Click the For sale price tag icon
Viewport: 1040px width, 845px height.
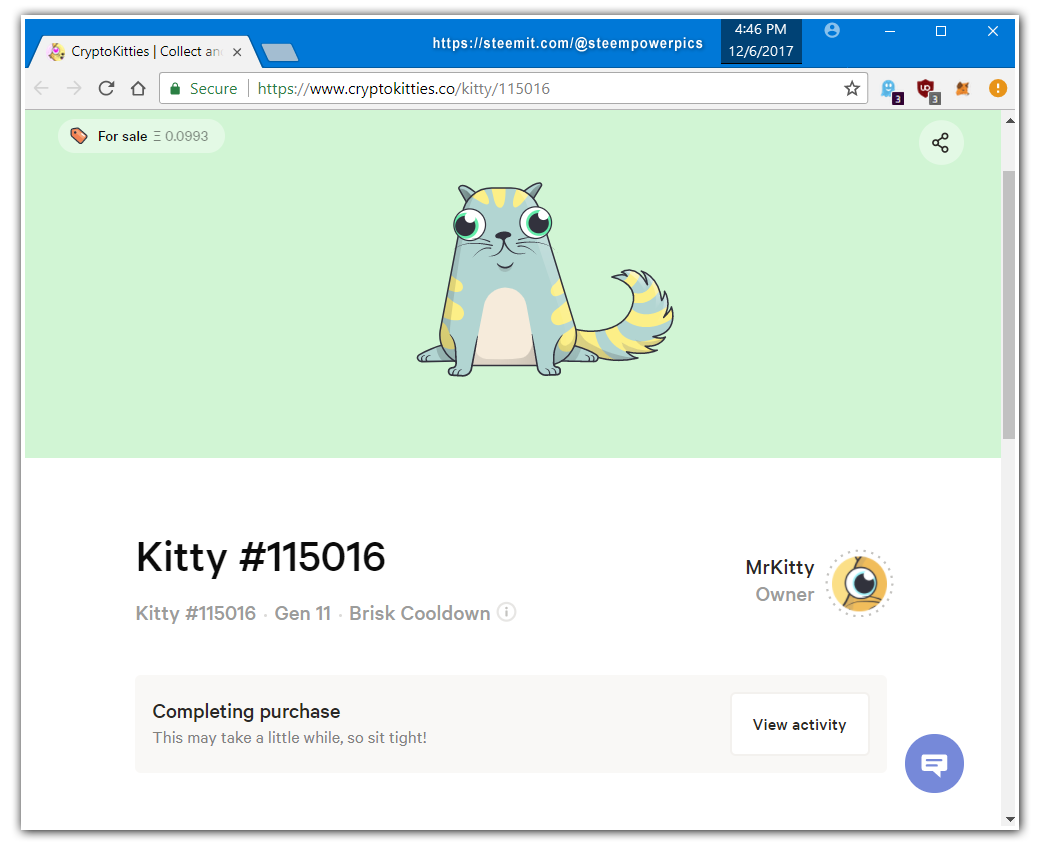coord(79,136)
